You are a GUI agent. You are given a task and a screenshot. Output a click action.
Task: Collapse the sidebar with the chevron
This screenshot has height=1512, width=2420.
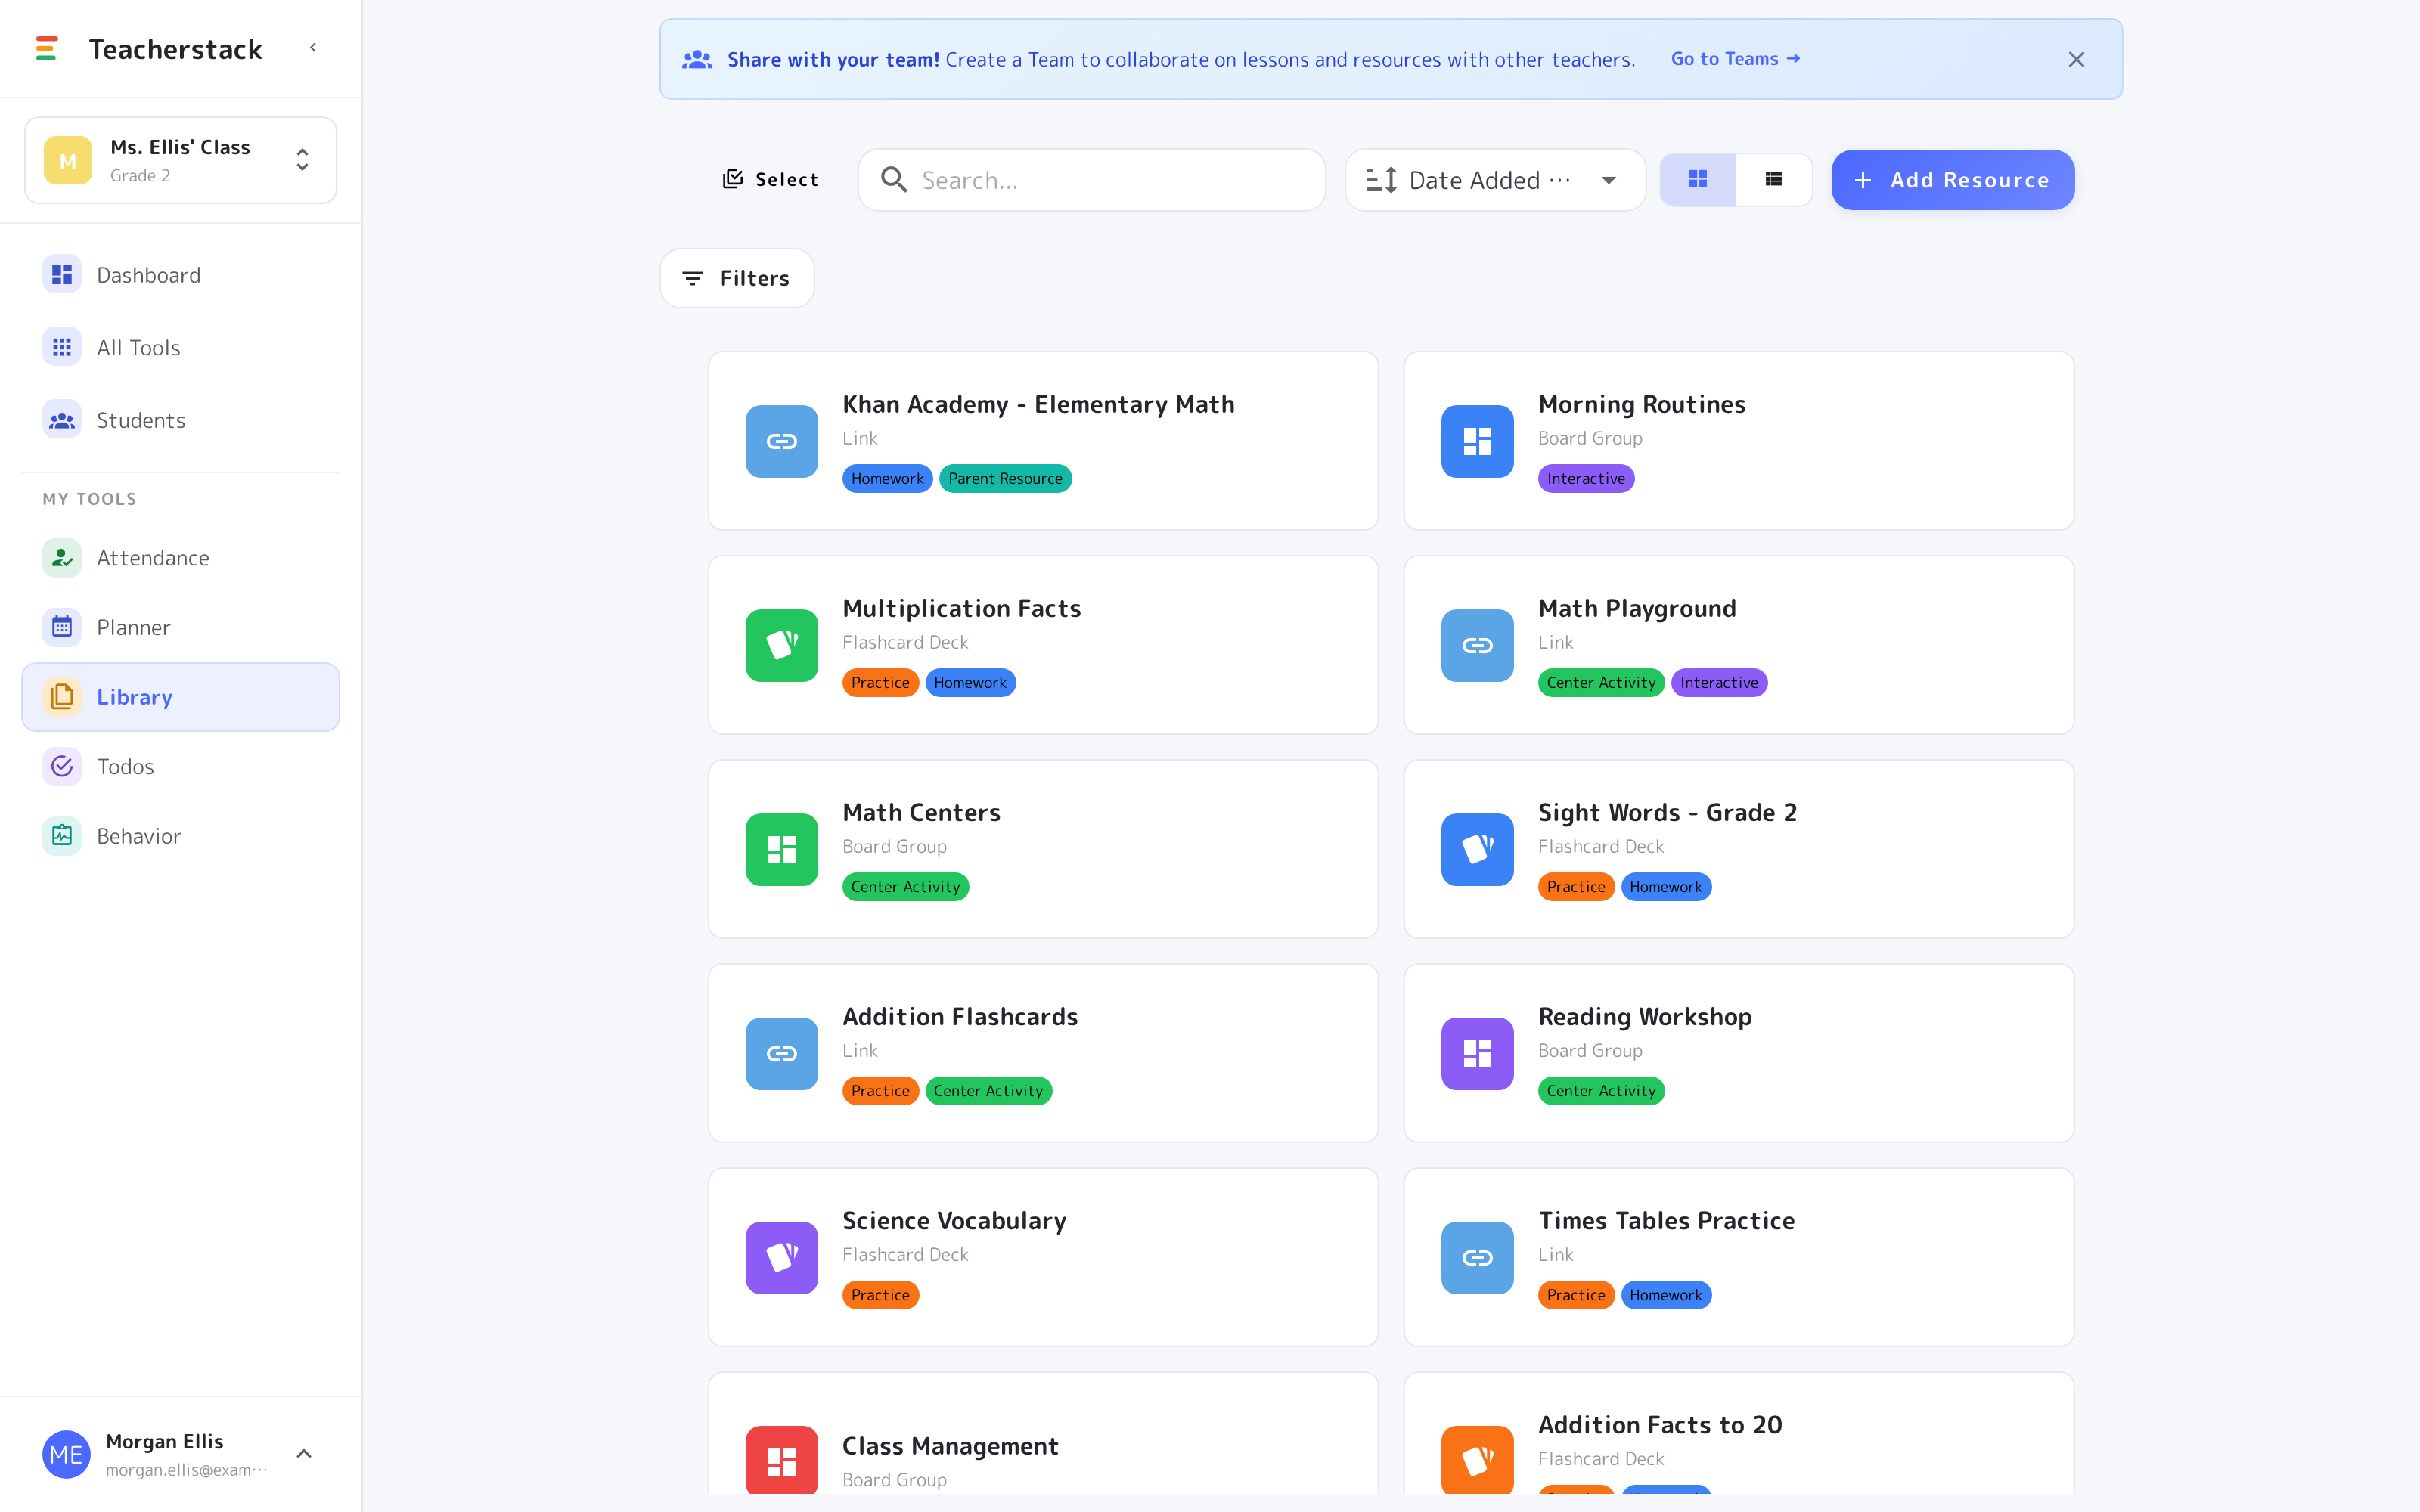coord(313,48)
